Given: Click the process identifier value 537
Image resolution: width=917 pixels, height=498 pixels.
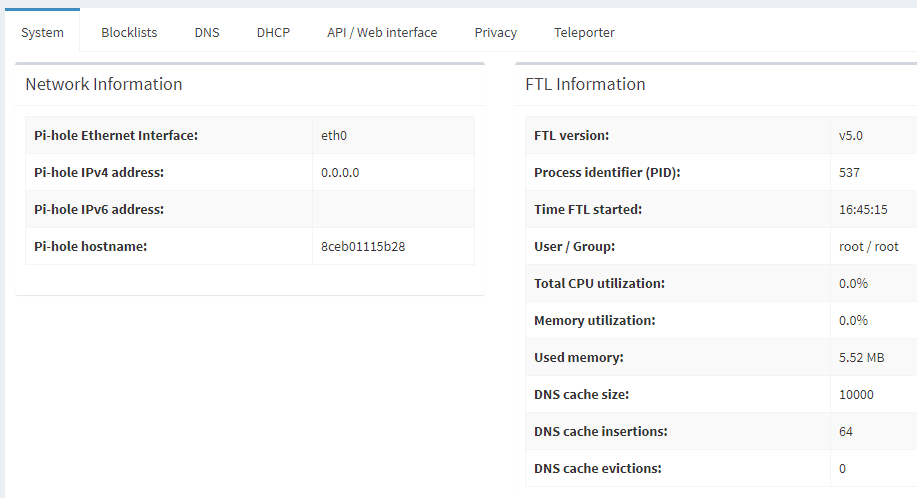Looking at the screenshot, I should click(x=849, y=172).
